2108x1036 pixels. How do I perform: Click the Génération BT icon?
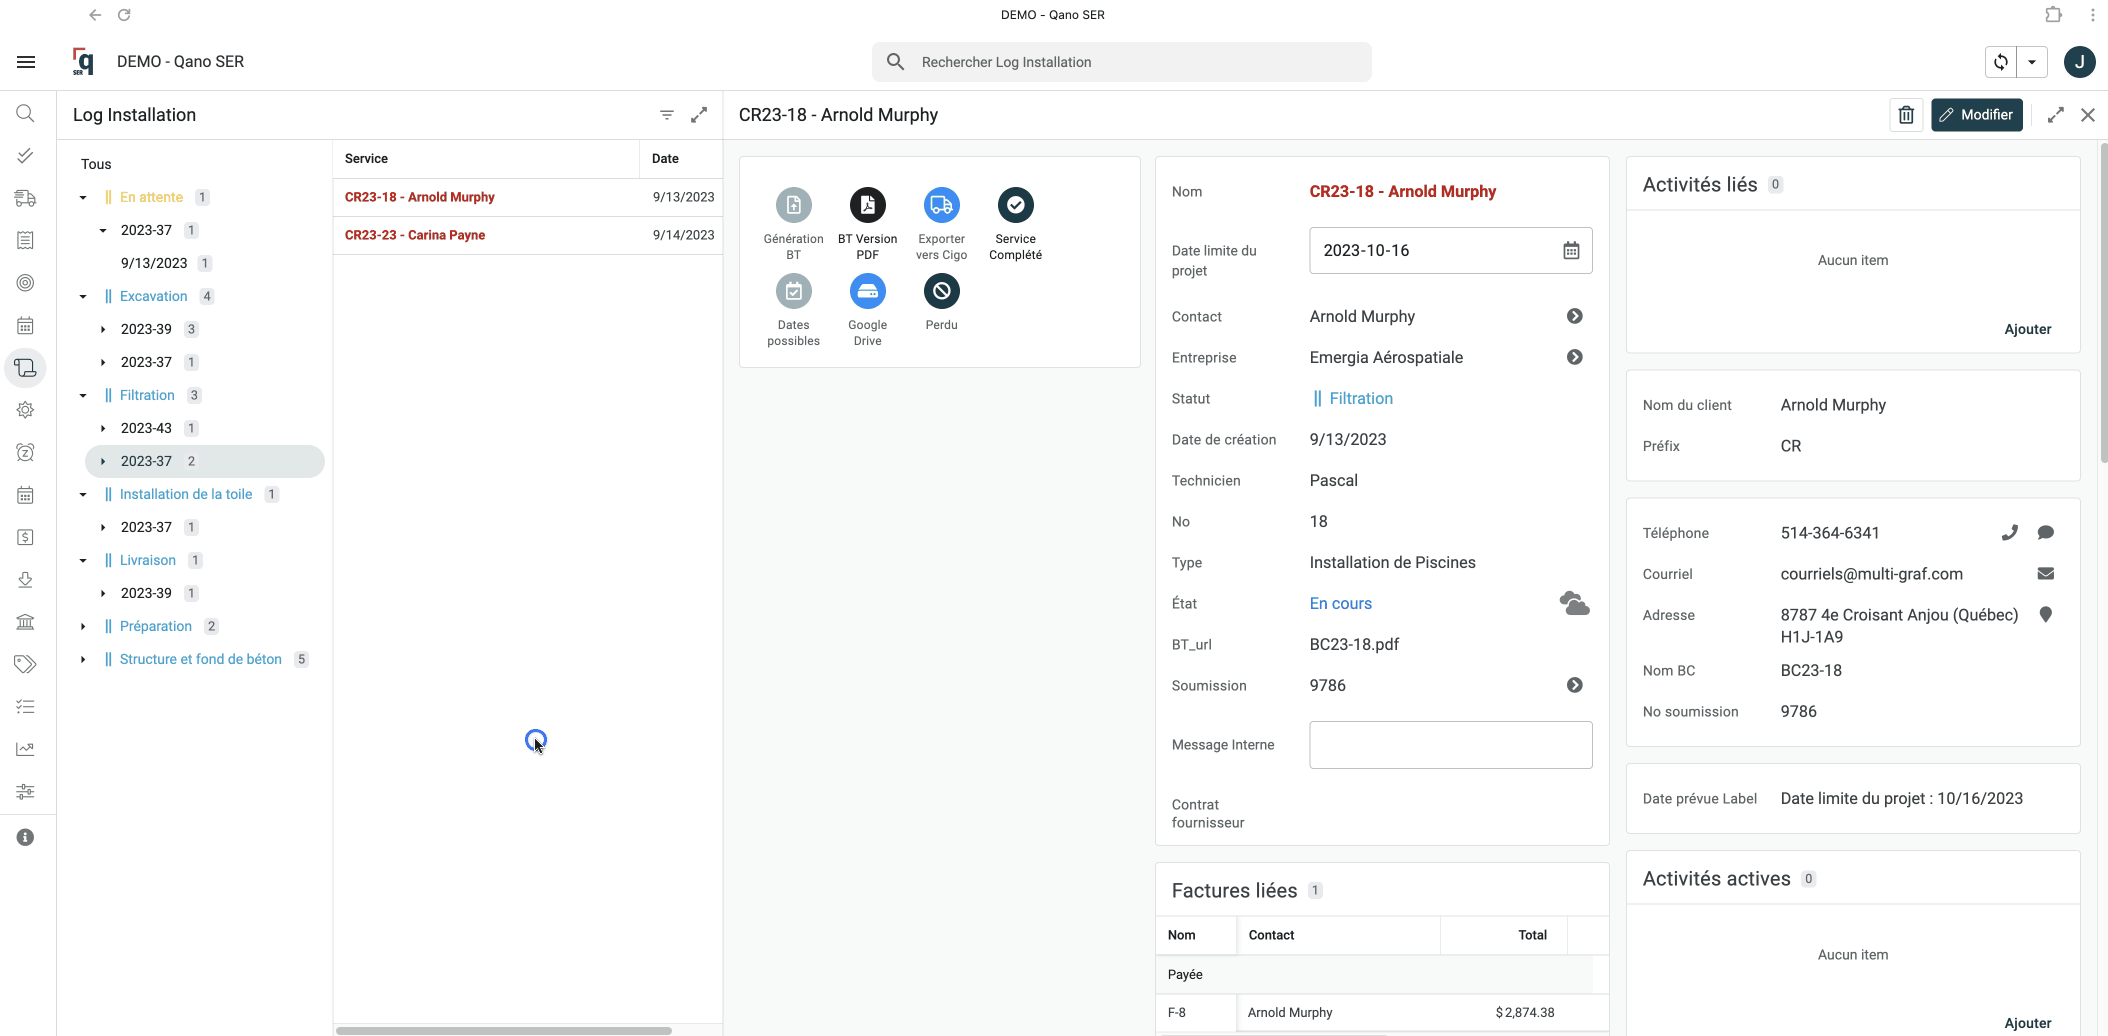[793, 206]
